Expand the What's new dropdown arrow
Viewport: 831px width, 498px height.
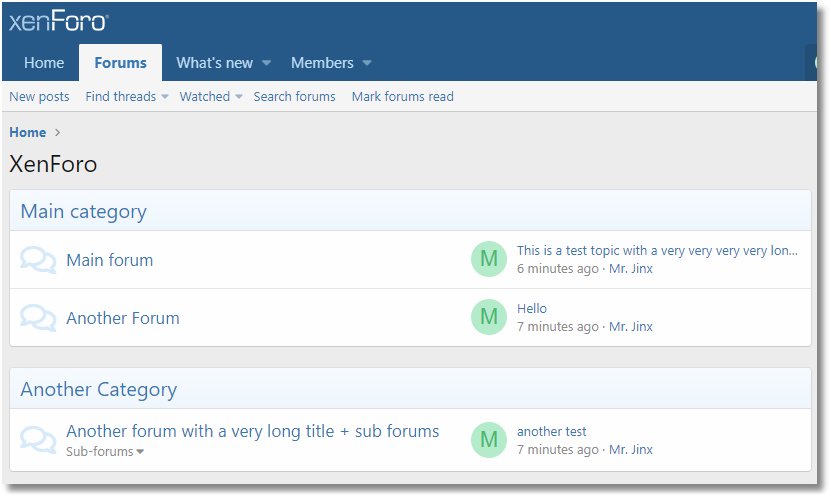pos(267,63)
